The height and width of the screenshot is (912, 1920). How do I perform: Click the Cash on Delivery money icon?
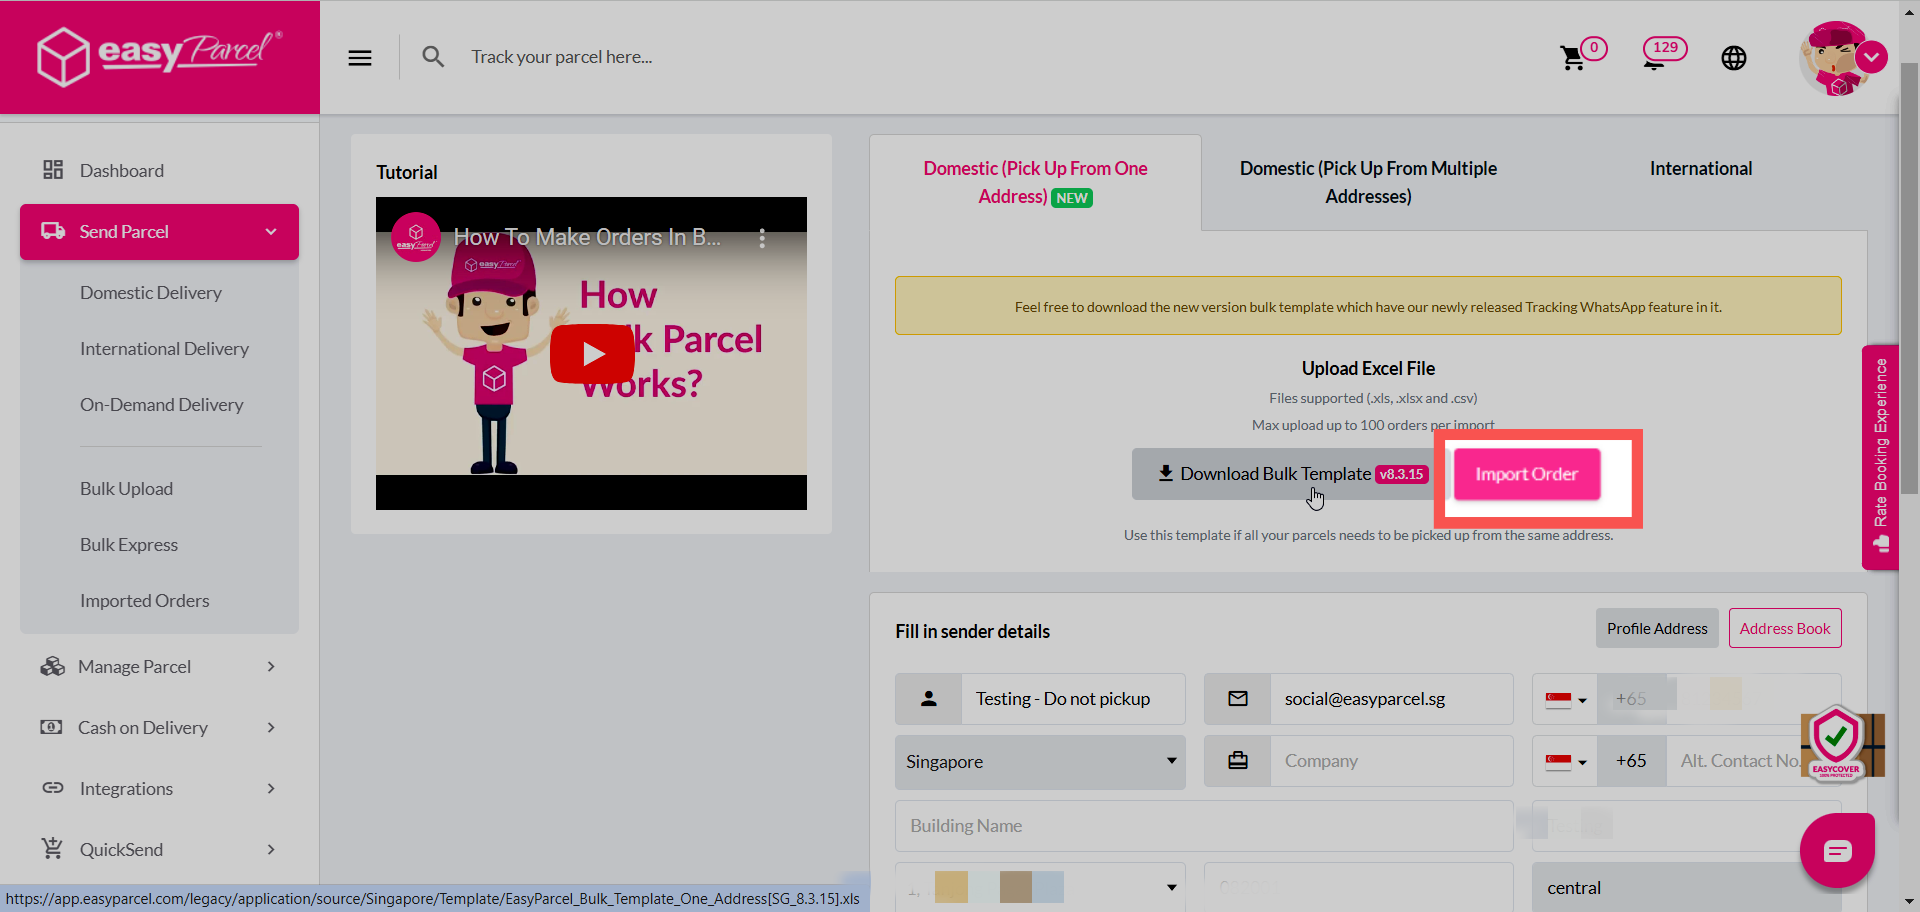(x=51, y=727)
